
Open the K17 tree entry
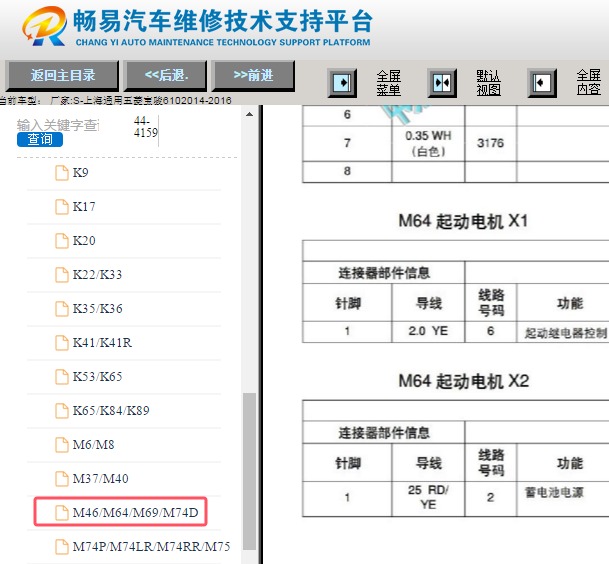pos(84,207)
